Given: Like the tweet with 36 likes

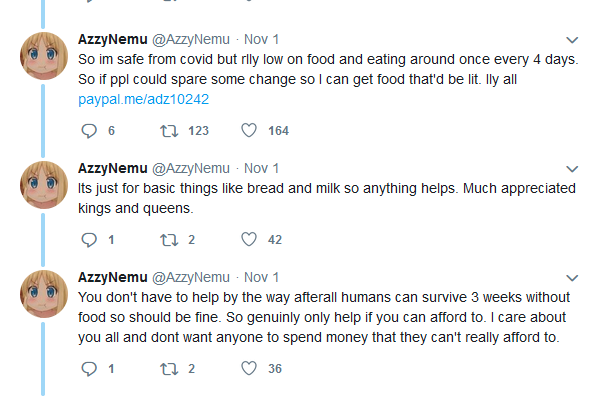Looking at the screenshot, I should pos(249,368).
